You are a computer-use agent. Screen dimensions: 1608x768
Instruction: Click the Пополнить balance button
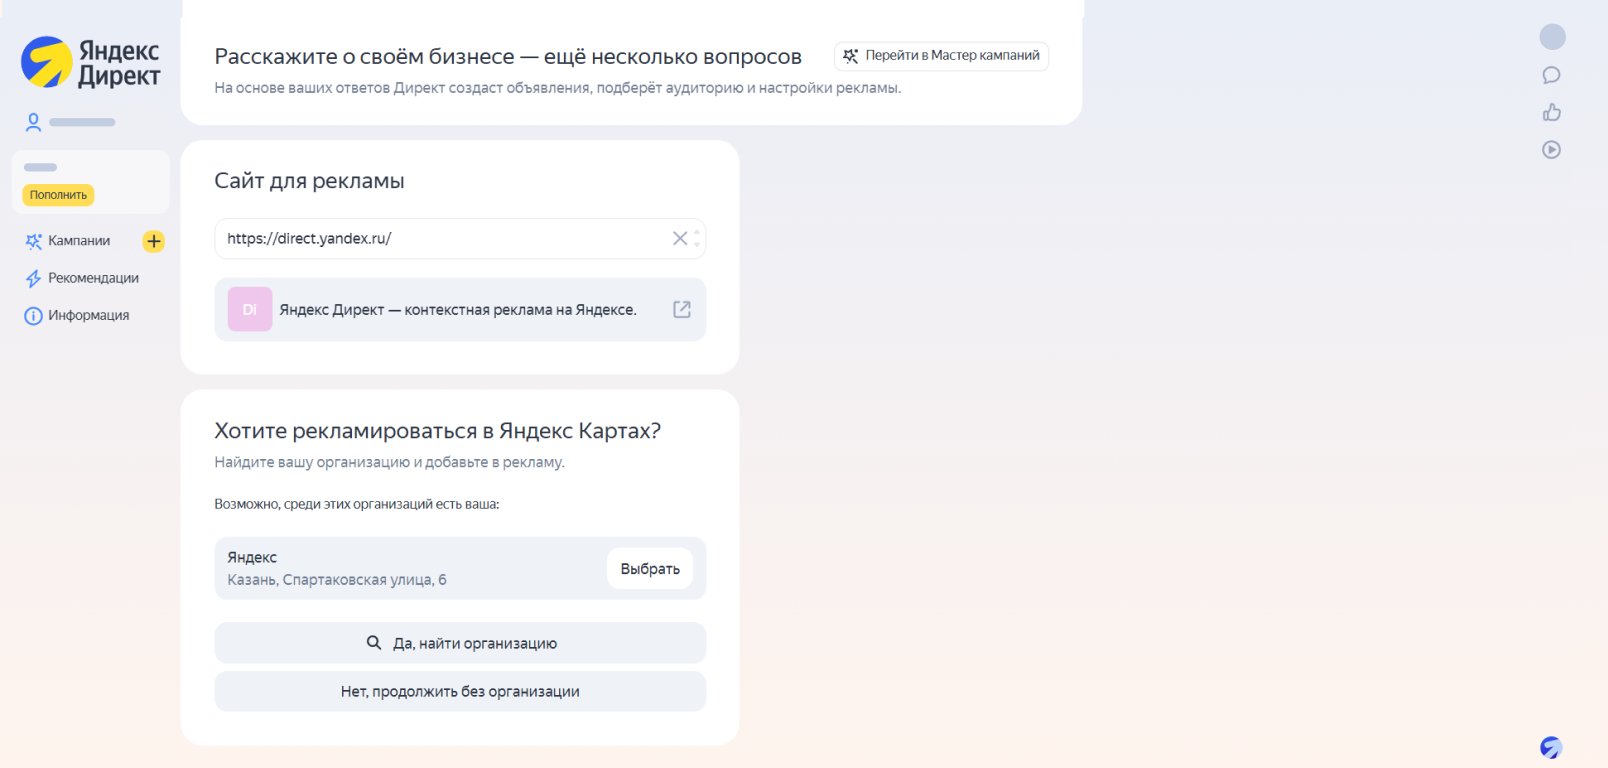click(58, 195)
